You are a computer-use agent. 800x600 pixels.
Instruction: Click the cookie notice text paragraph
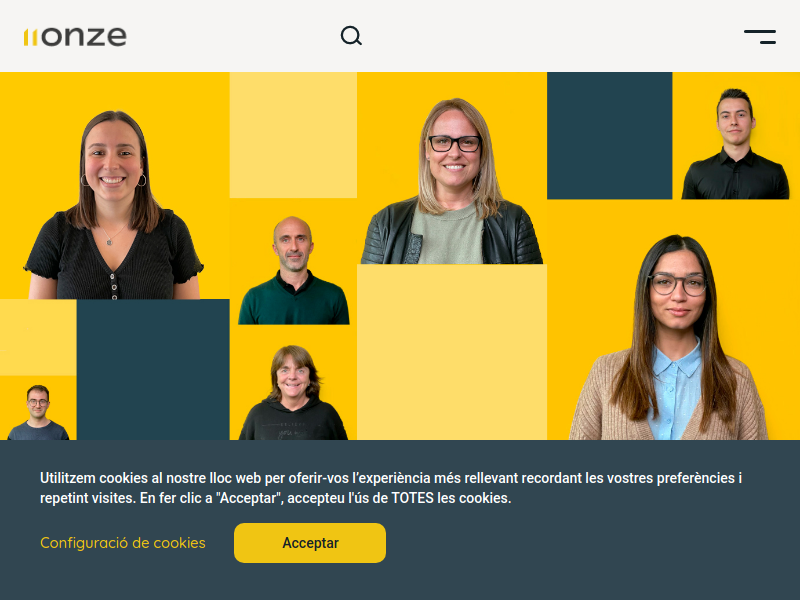pyautogui.click(x=391, y=488)
